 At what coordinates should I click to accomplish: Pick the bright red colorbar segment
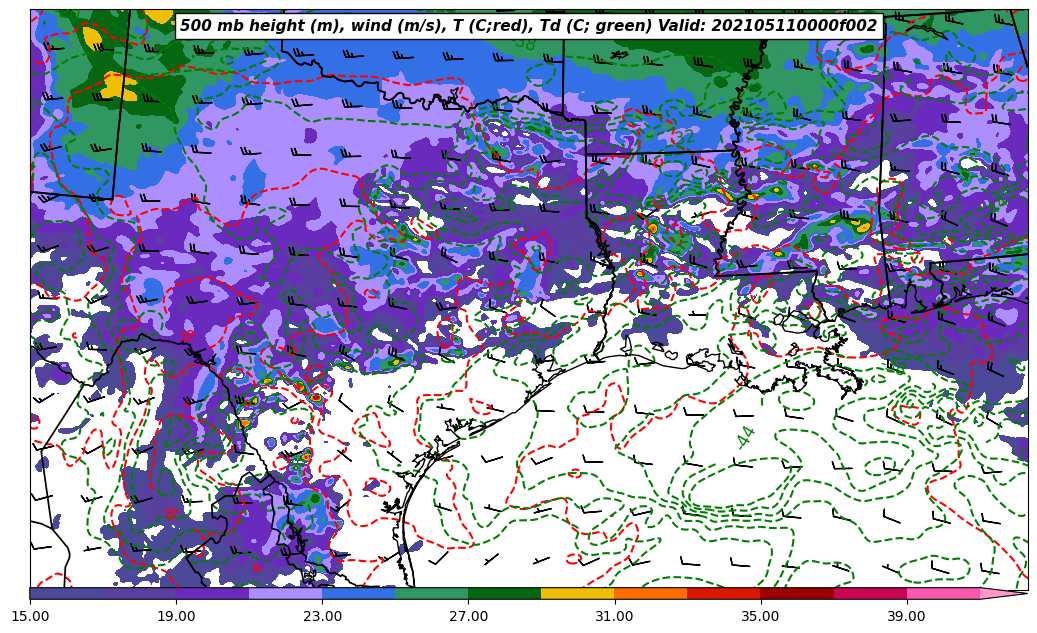[x=723, y=593]
